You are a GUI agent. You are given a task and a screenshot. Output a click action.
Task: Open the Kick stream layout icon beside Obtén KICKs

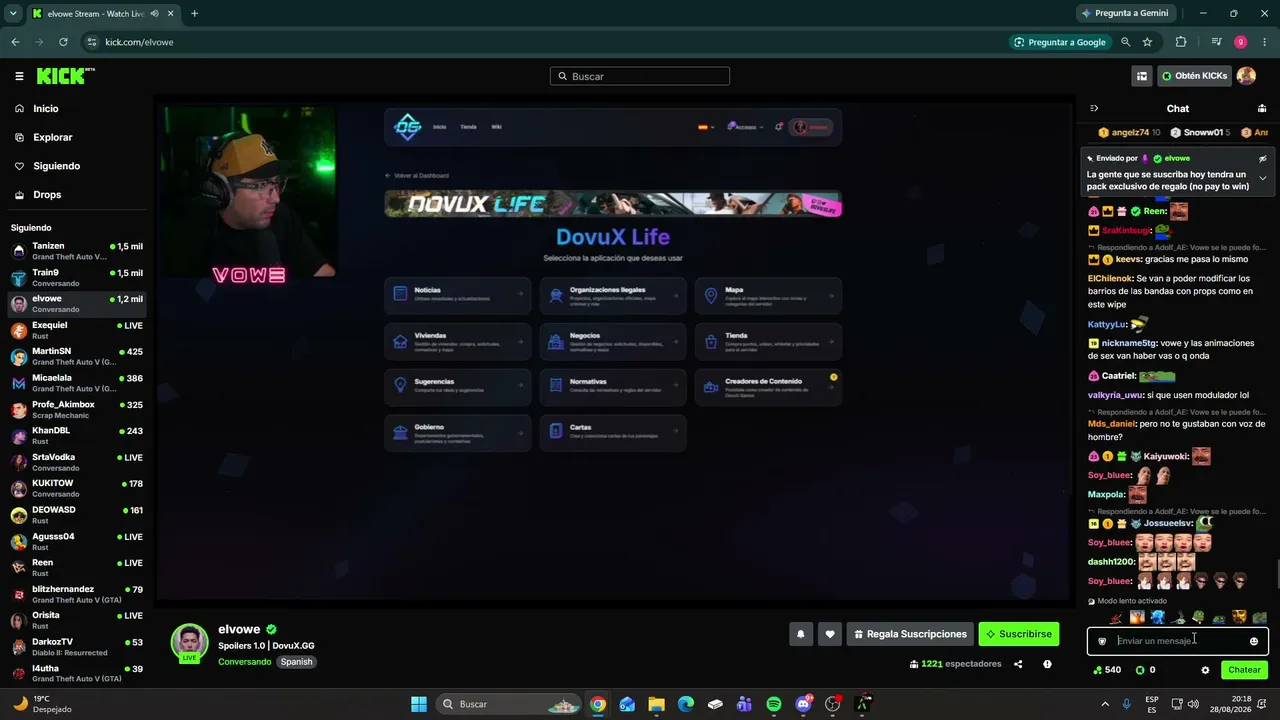pos(1141,76)
